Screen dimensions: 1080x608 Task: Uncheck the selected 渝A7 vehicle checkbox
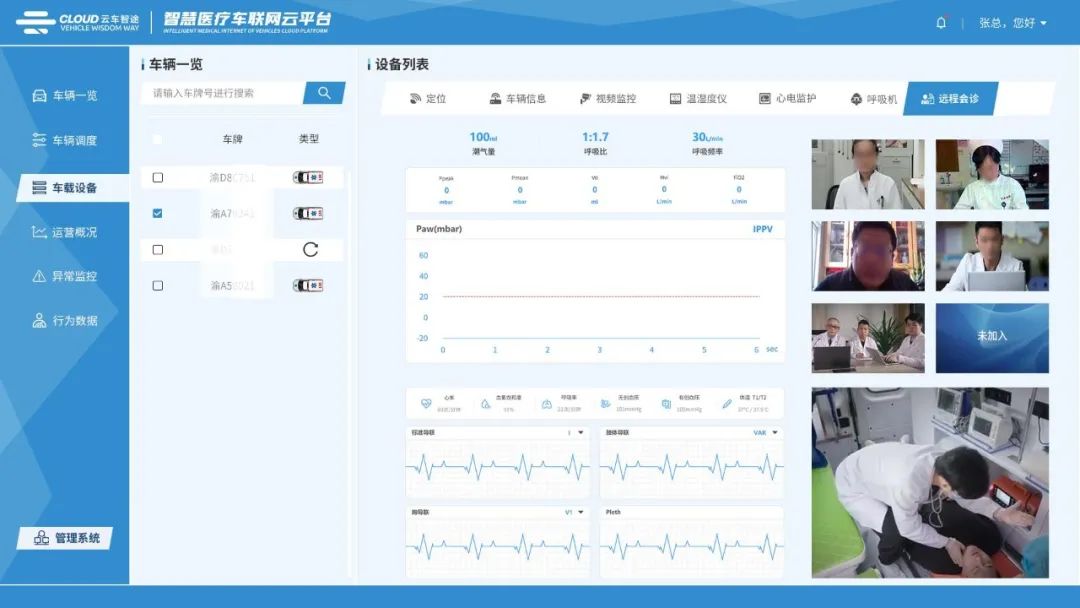click(158, 213)
